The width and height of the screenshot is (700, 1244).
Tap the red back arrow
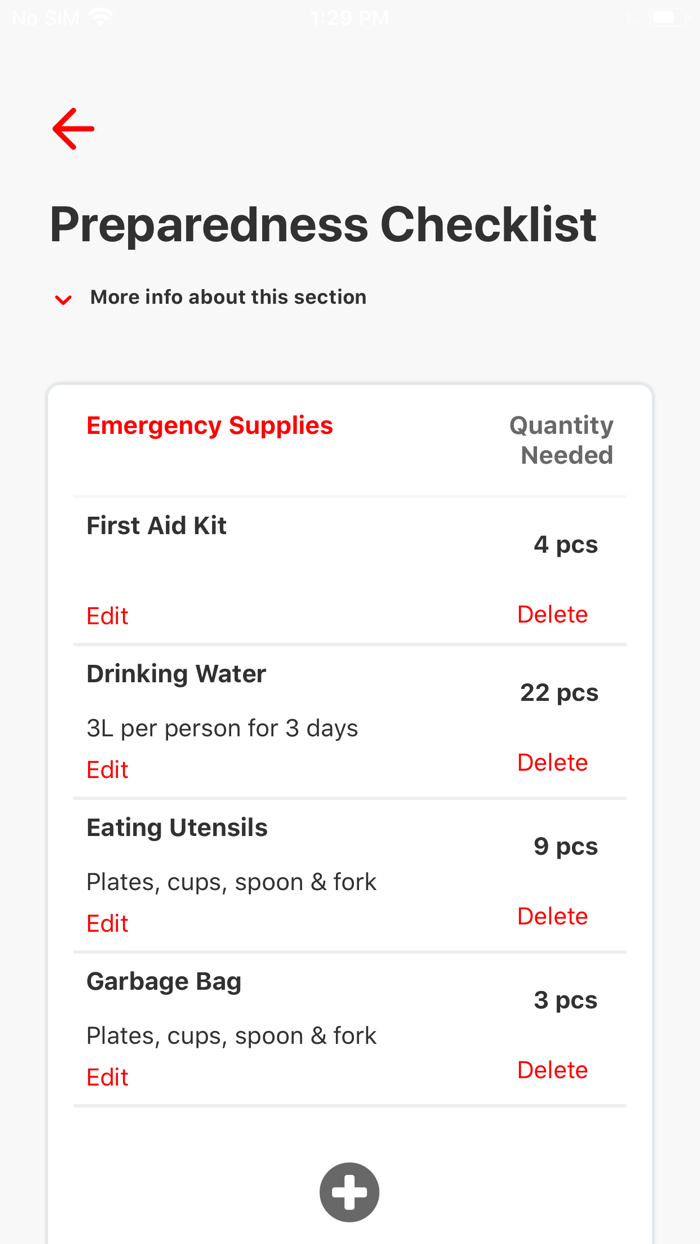(73, 129)
